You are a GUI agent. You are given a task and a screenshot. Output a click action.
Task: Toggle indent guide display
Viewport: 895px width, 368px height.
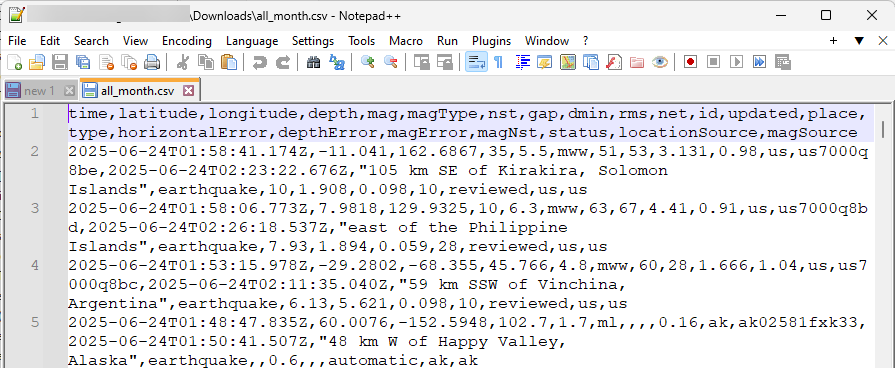click(522, 62)
